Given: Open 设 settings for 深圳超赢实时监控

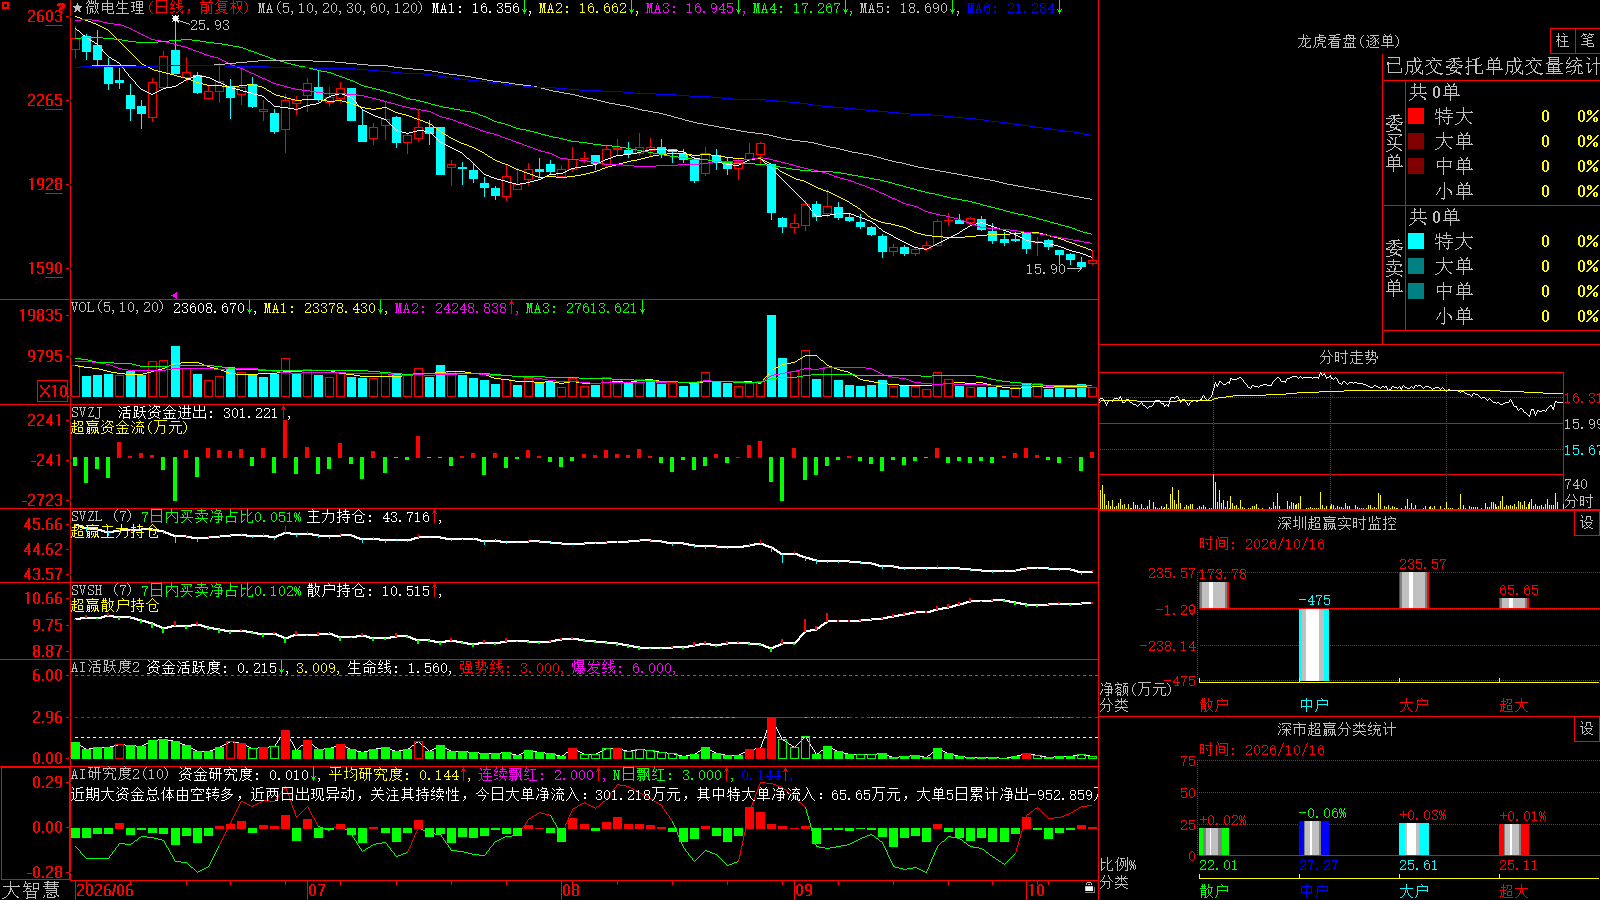Looking at the screenshot, I should (1587, 523).
